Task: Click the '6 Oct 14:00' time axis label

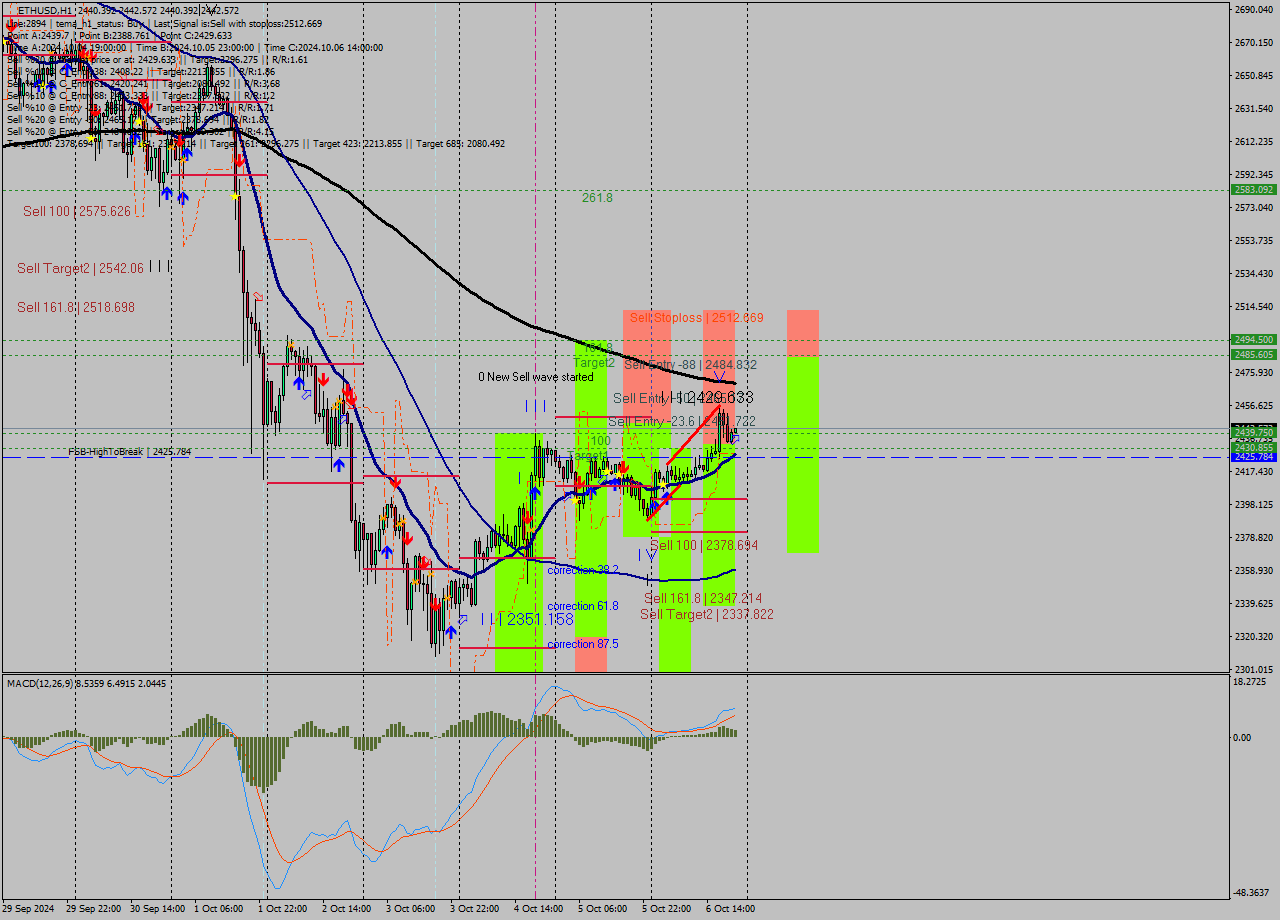Action: pos(730,909)
